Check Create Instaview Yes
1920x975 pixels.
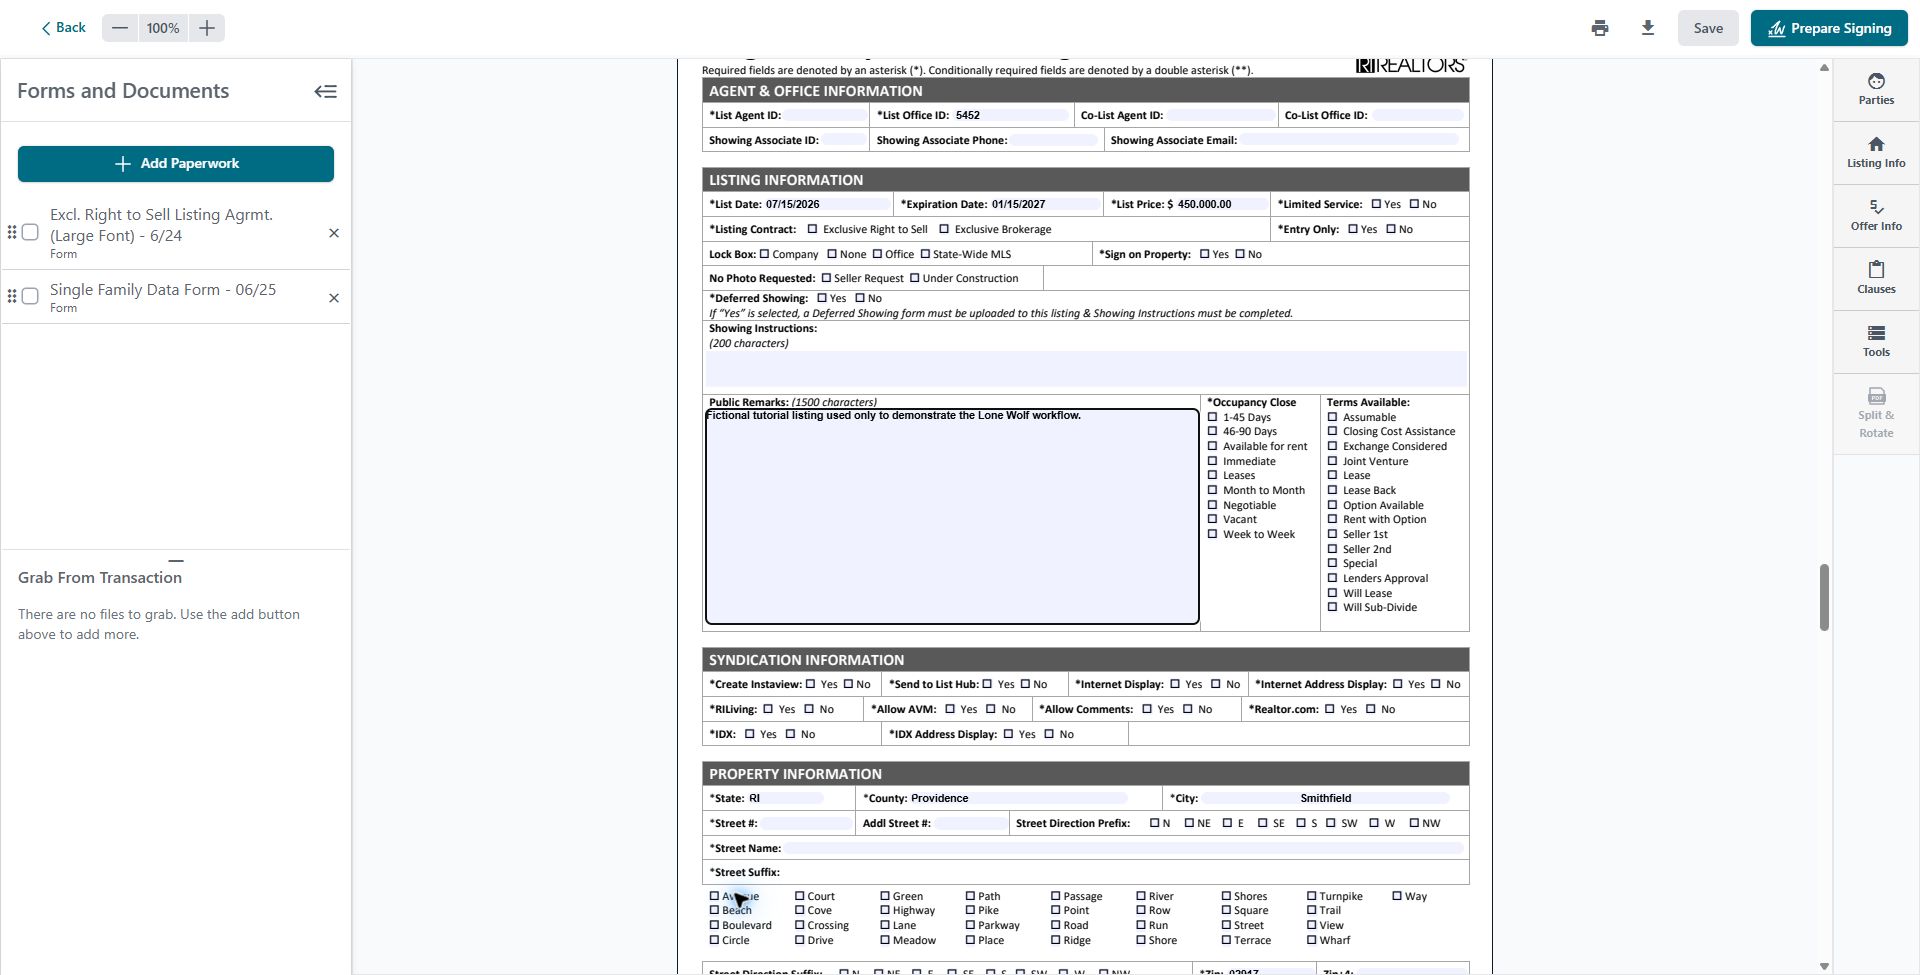810,684
